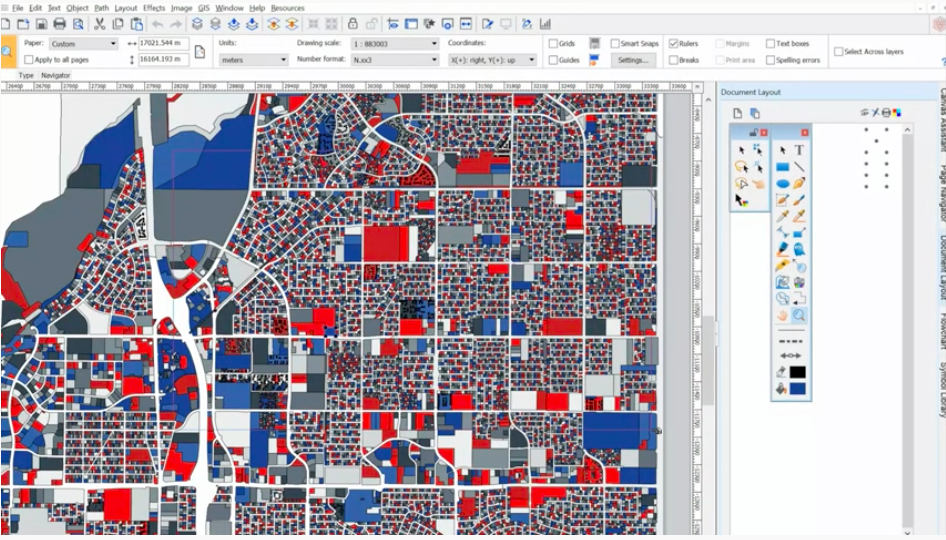Select the Rectangle tool
Screen dimensions: 946x540
pos(782,167)
